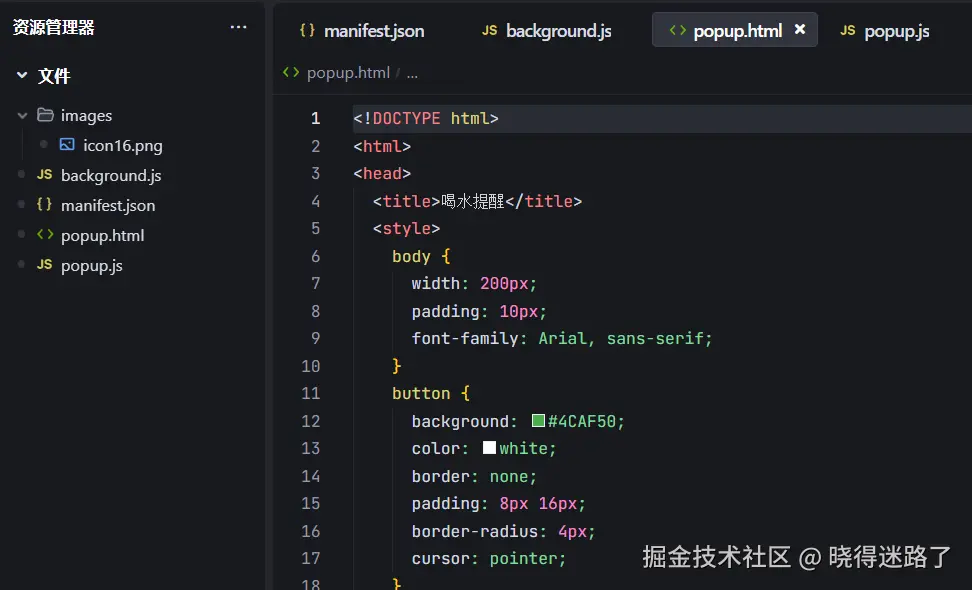Click the 喝水提醒 title text in code
The width and height of the screenshot is (972, 590).
point(473,201)
